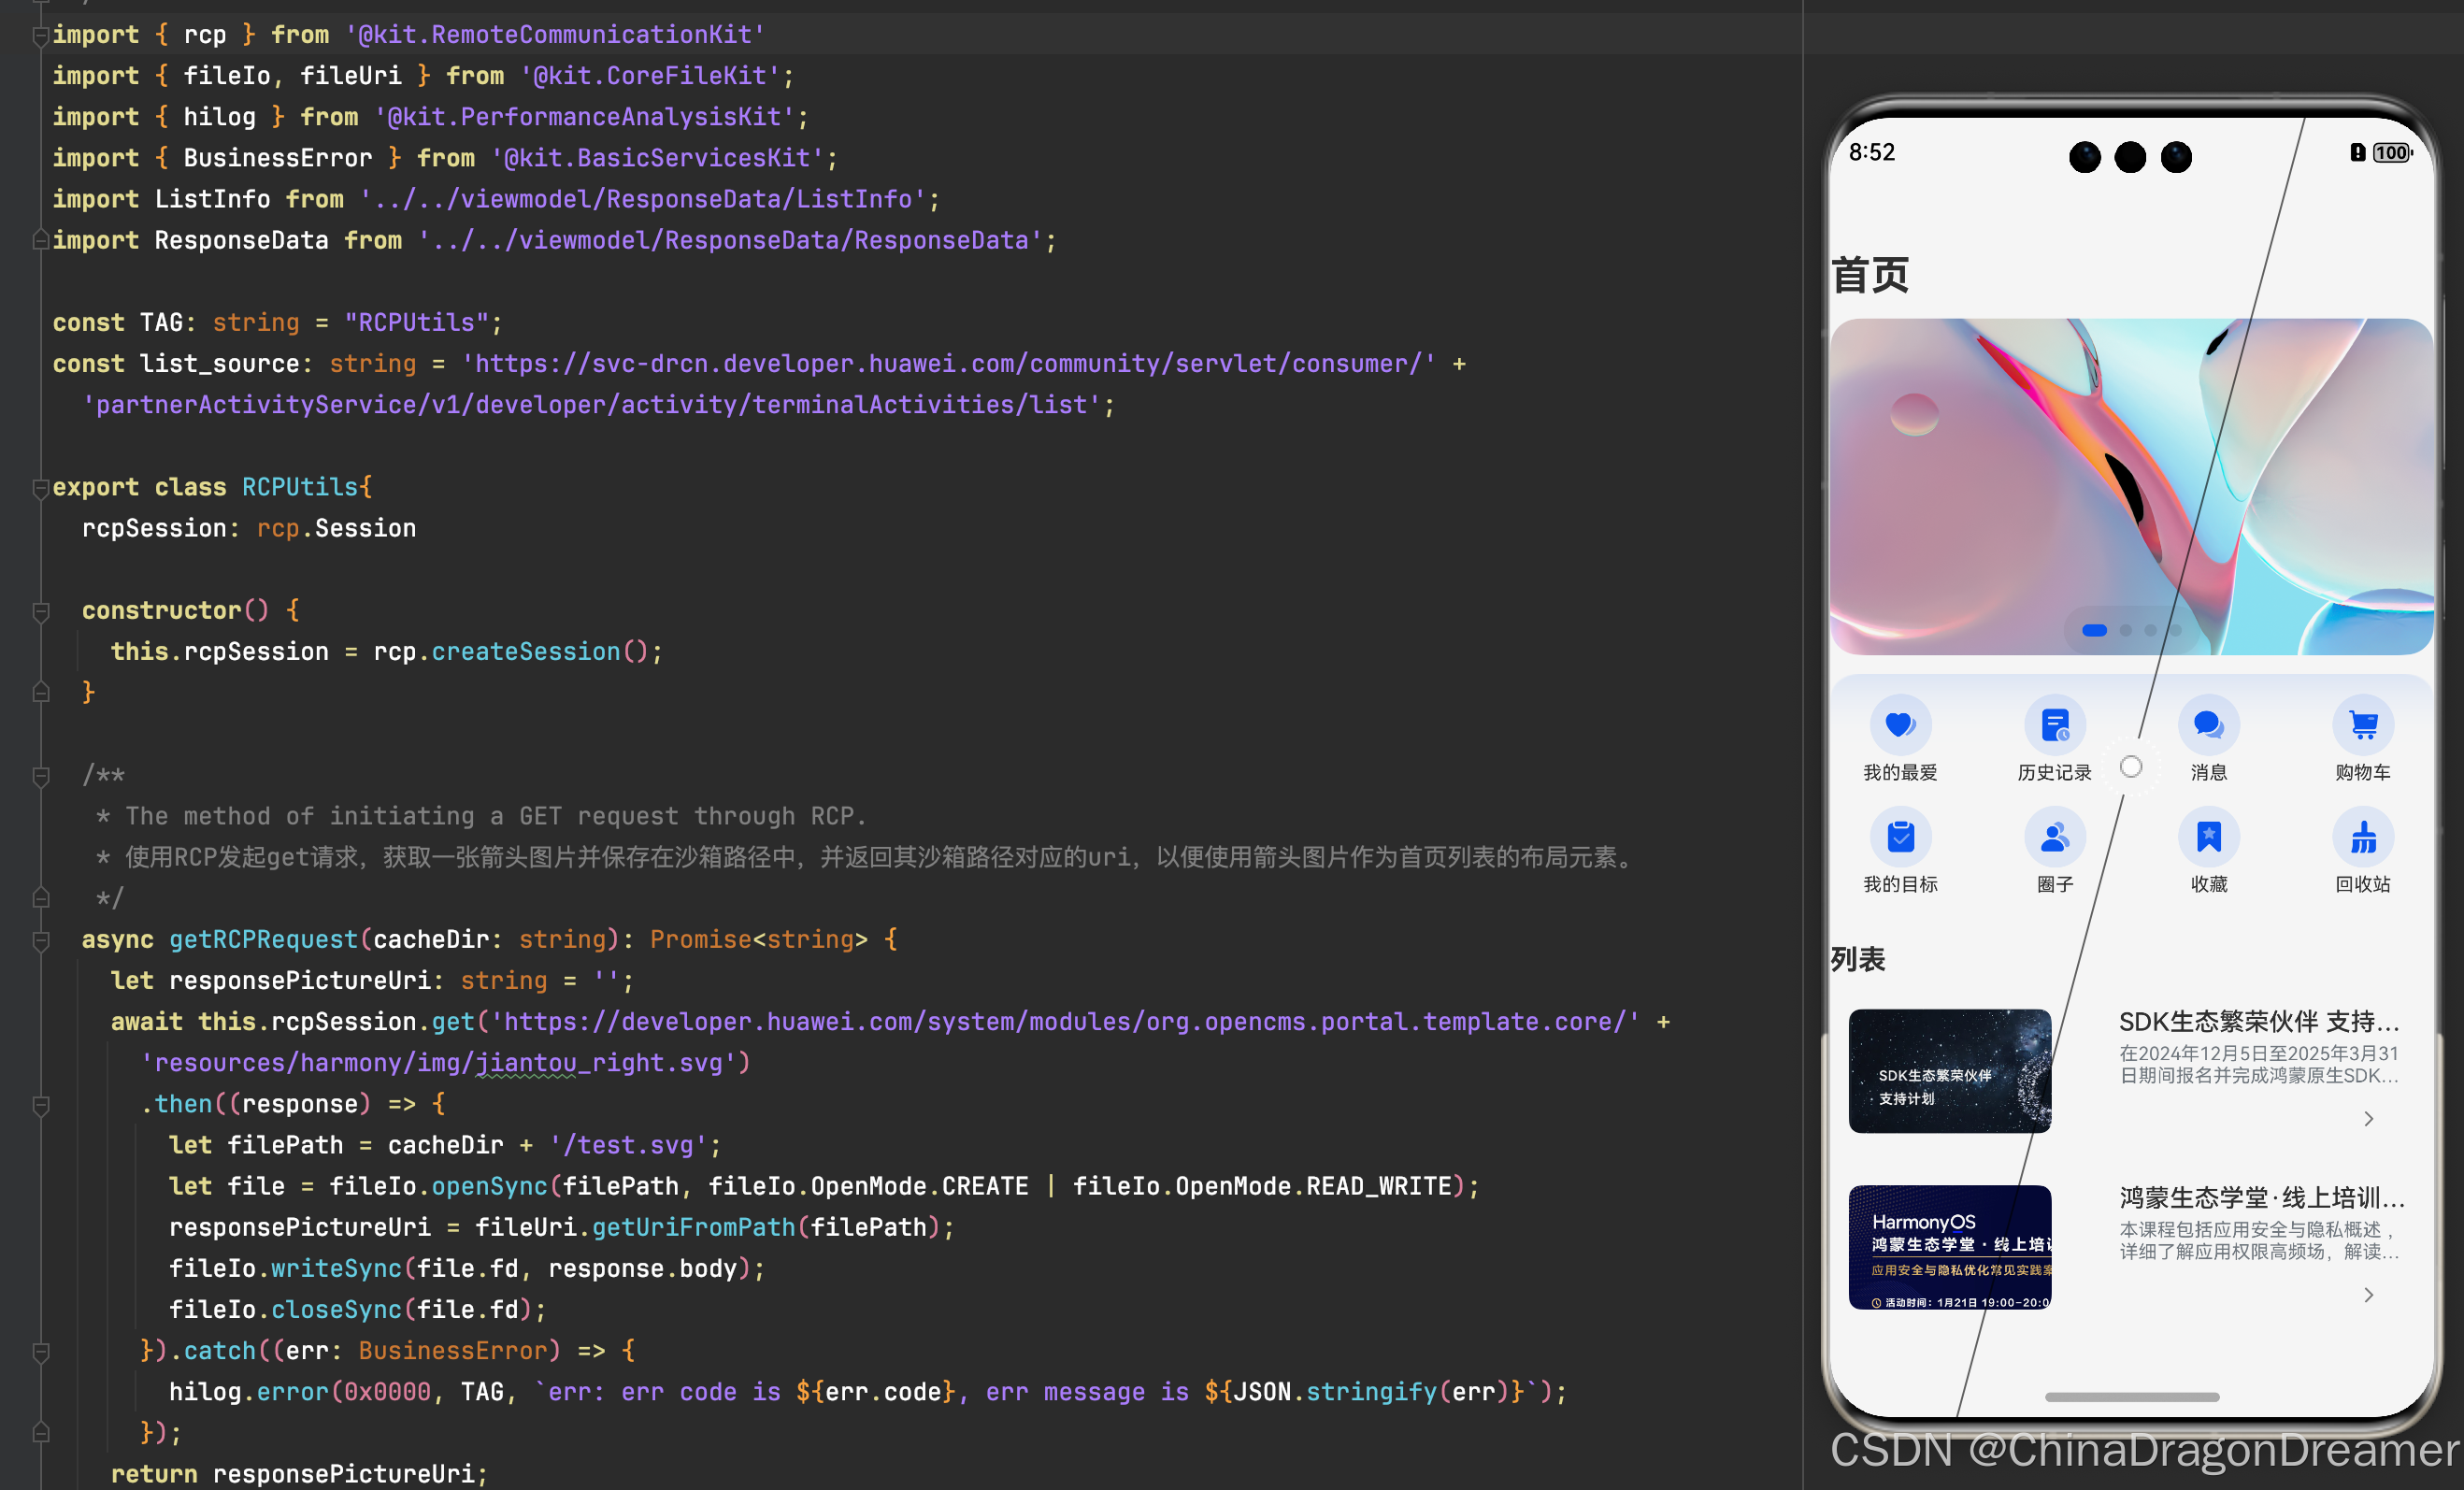
Task: Click the HarmonyOS 鸿蒙生态学堂 thumbnail
Action: [x=1949, y=1247]
